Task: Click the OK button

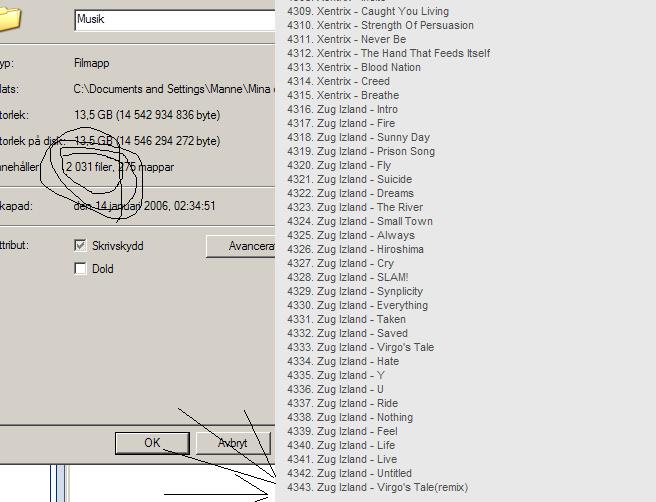Action: pyautogui.click(x=152, y=443)
